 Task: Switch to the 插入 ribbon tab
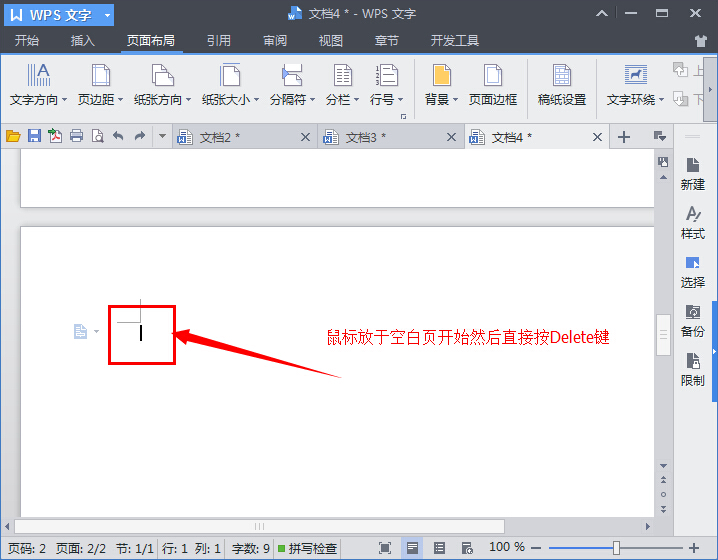coord(83,41)
